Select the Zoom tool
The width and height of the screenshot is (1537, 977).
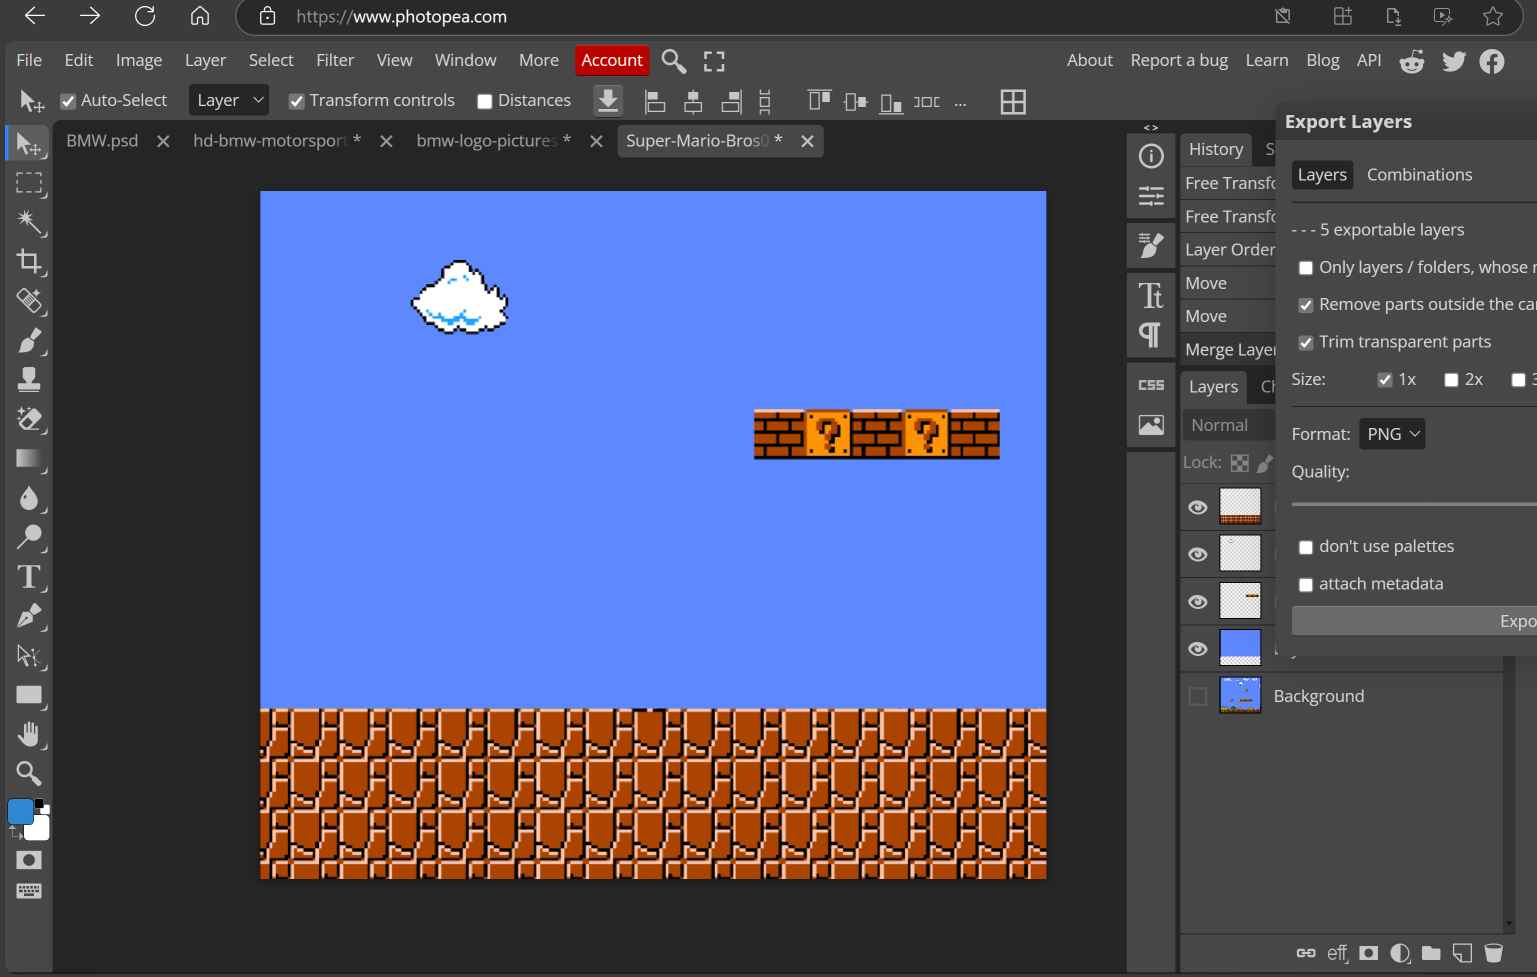[x=29, y=773]
